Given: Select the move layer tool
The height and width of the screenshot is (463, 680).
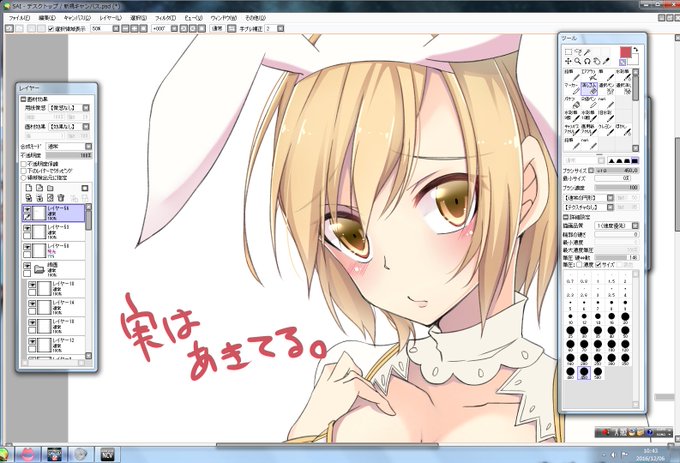Looking at the screenshot, I should 568,62.
